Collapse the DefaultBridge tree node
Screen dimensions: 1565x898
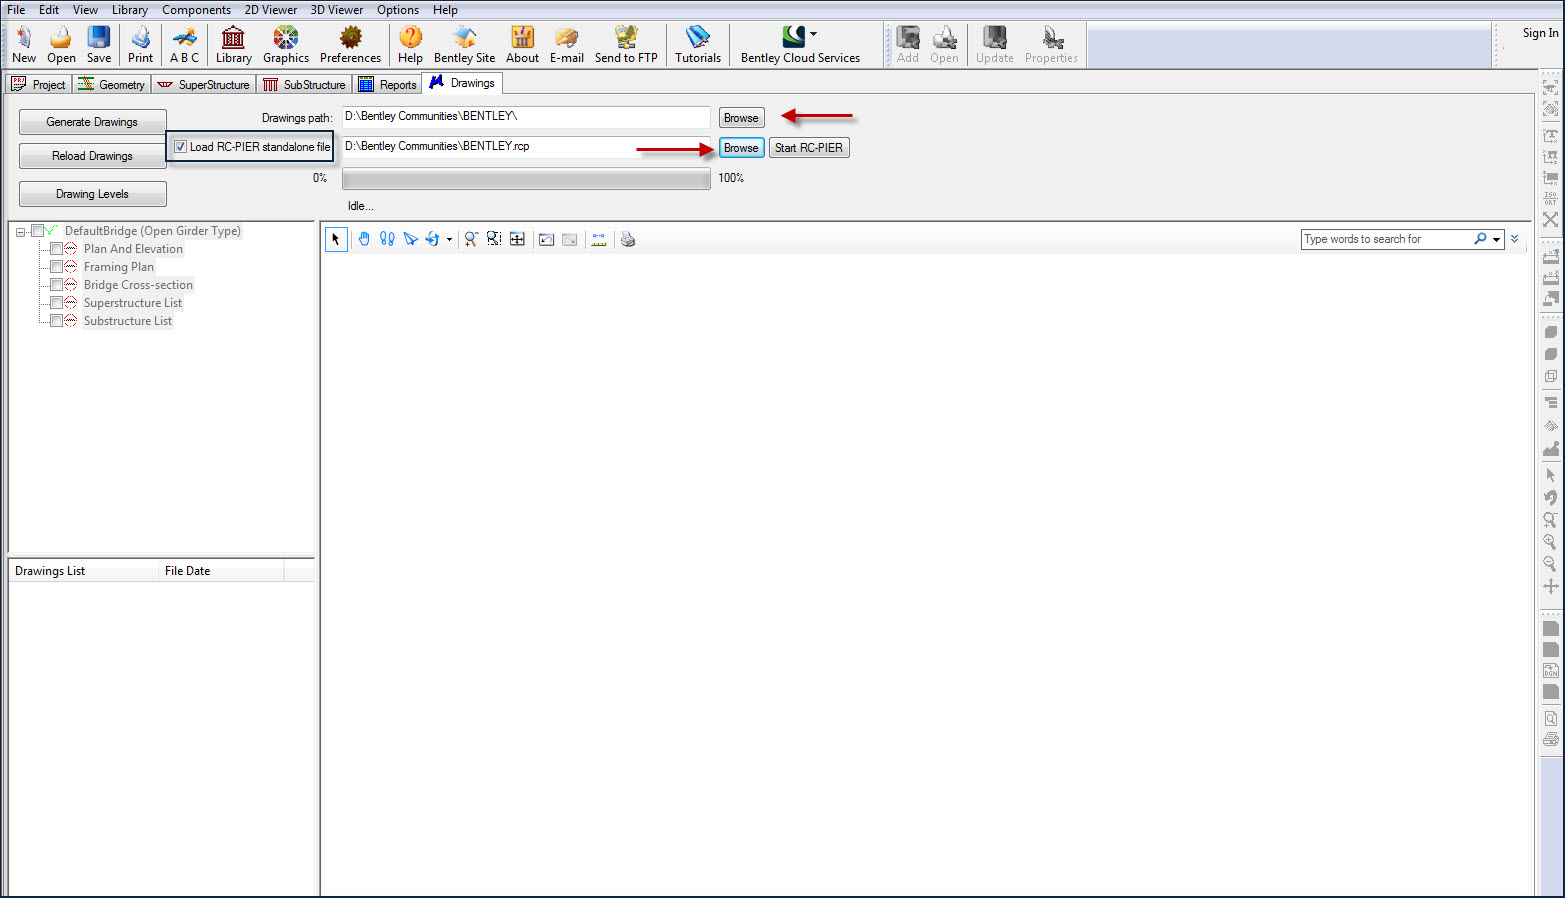(20, 232)
